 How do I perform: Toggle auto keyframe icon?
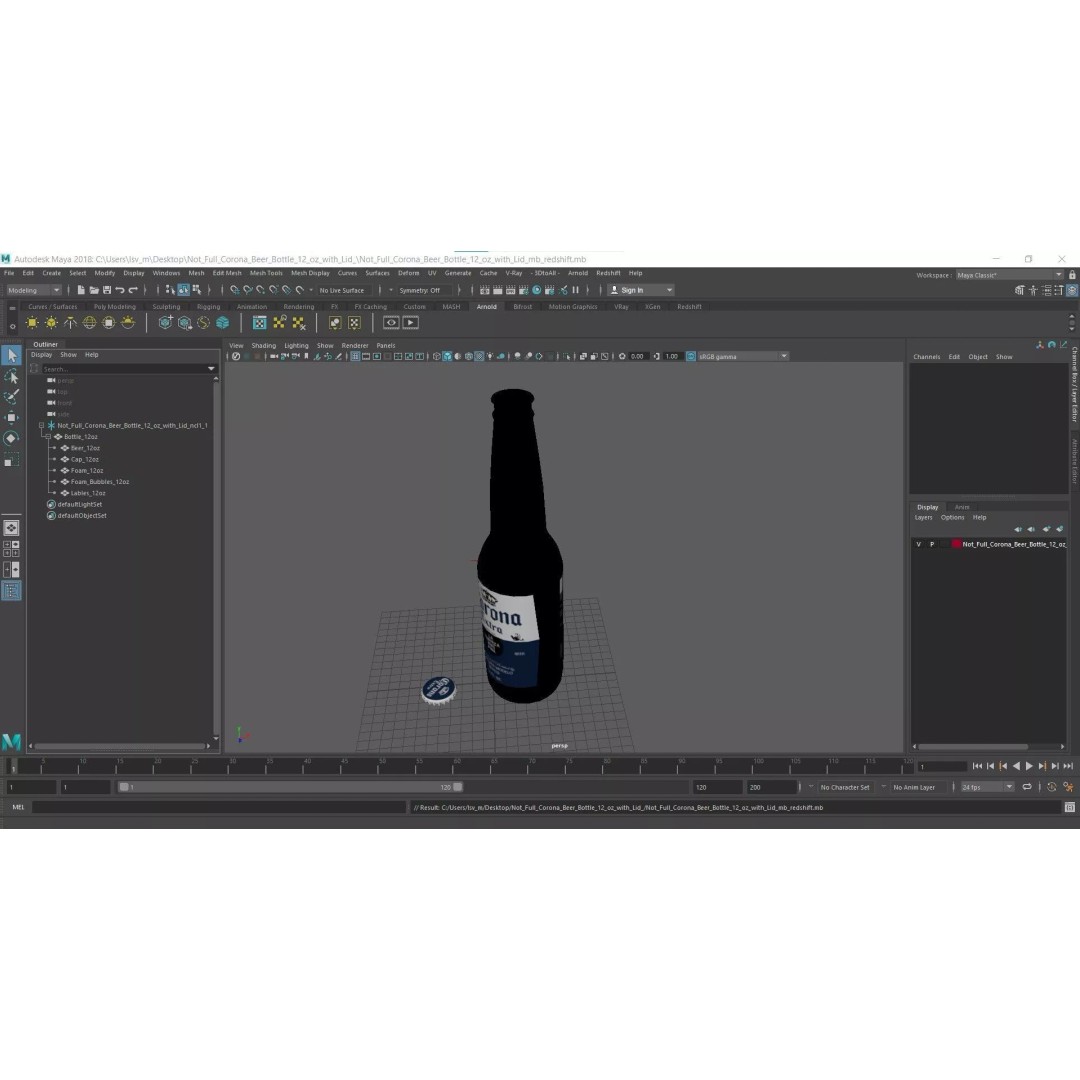(1052, 787)
